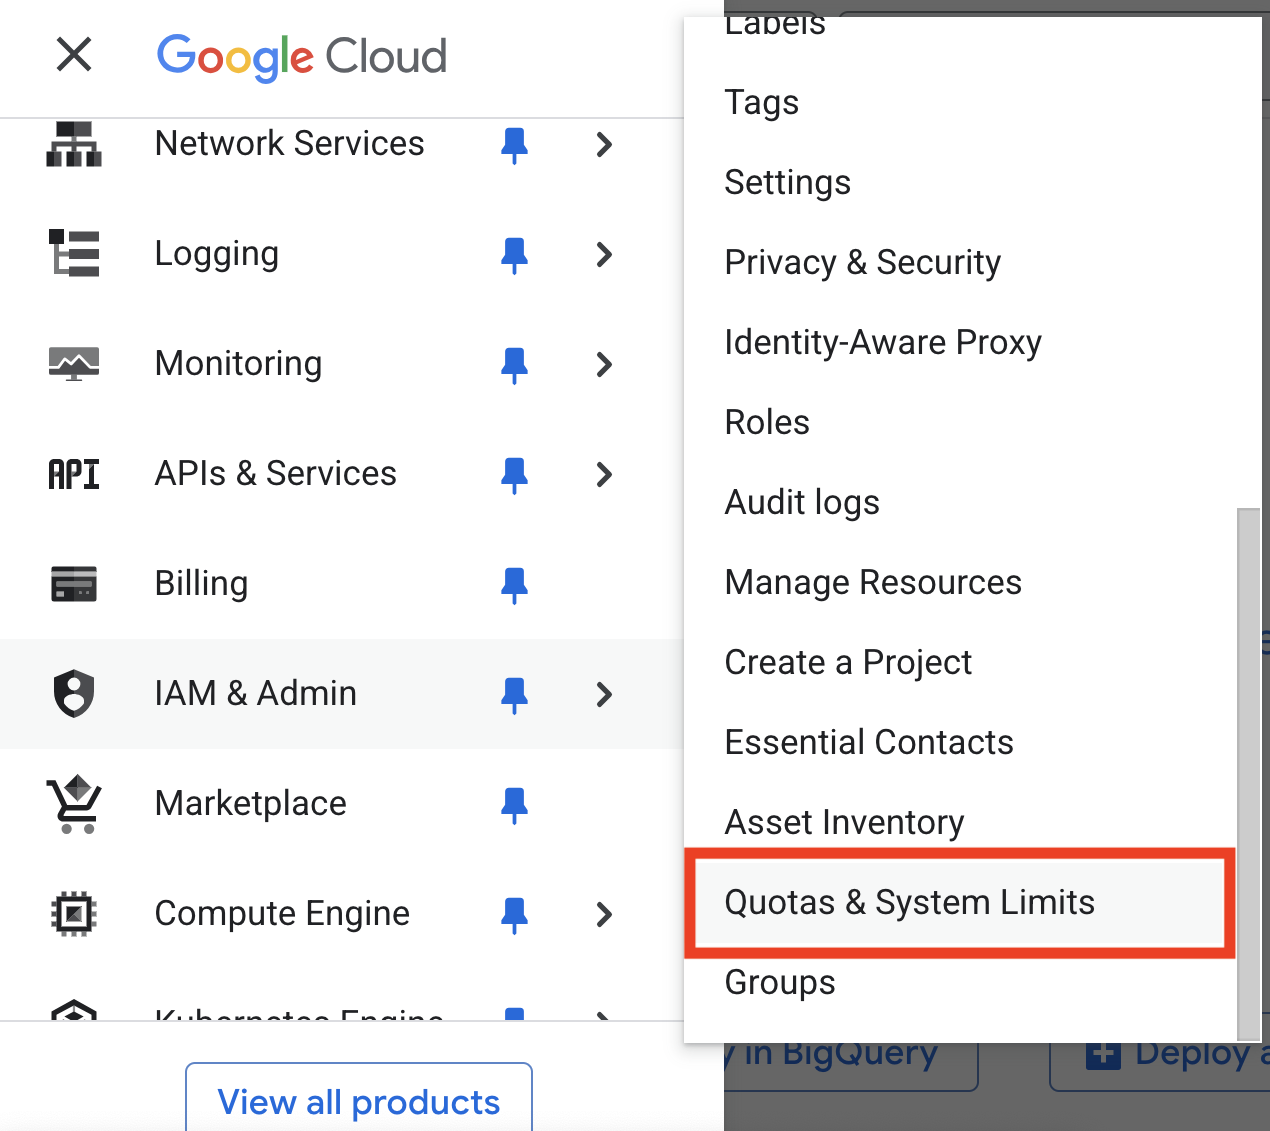The image size is (1270, 1131).
Task: Select Identity-Aware Proxy from submenu
Action: click(882, 343)
